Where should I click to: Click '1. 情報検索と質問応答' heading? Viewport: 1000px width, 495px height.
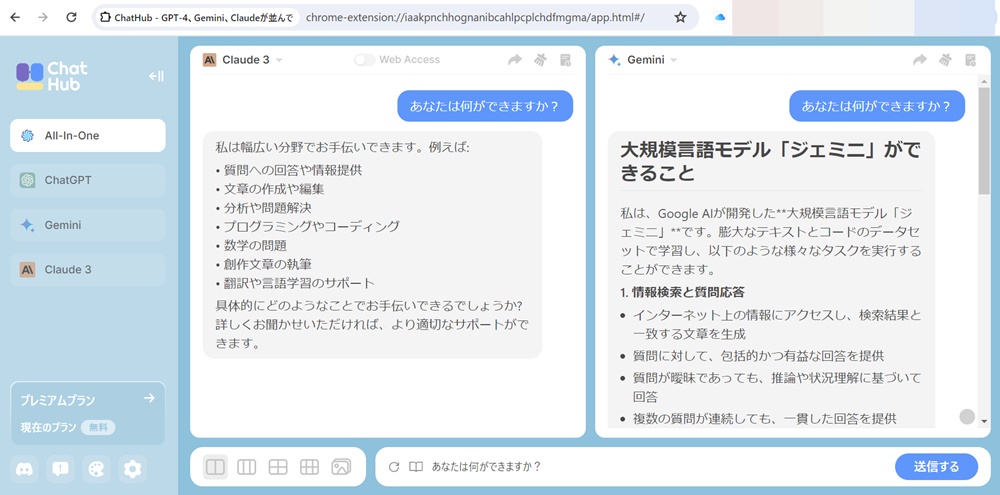682,292
